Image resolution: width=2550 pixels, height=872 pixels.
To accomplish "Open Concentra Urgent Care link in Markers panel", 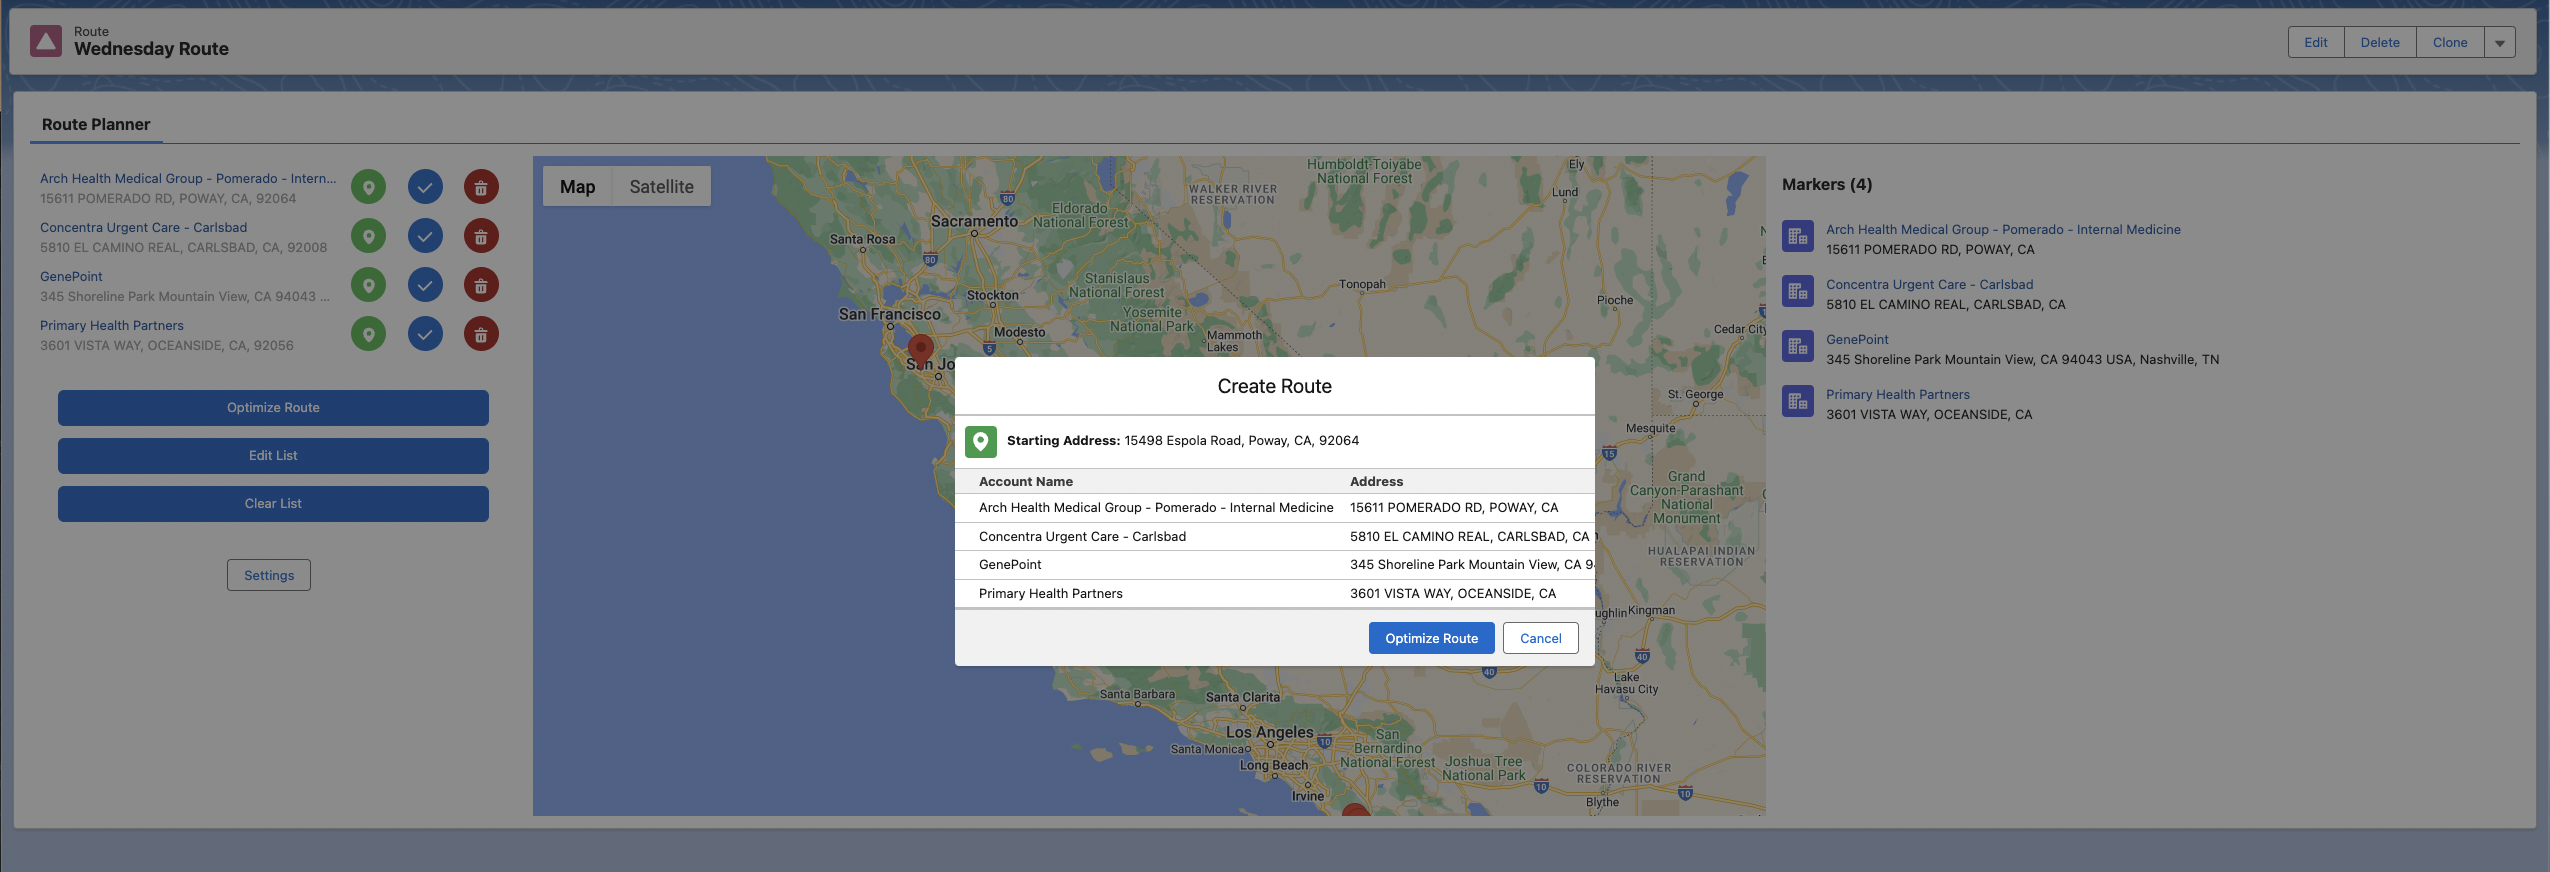I will (x=1929, y=284).
